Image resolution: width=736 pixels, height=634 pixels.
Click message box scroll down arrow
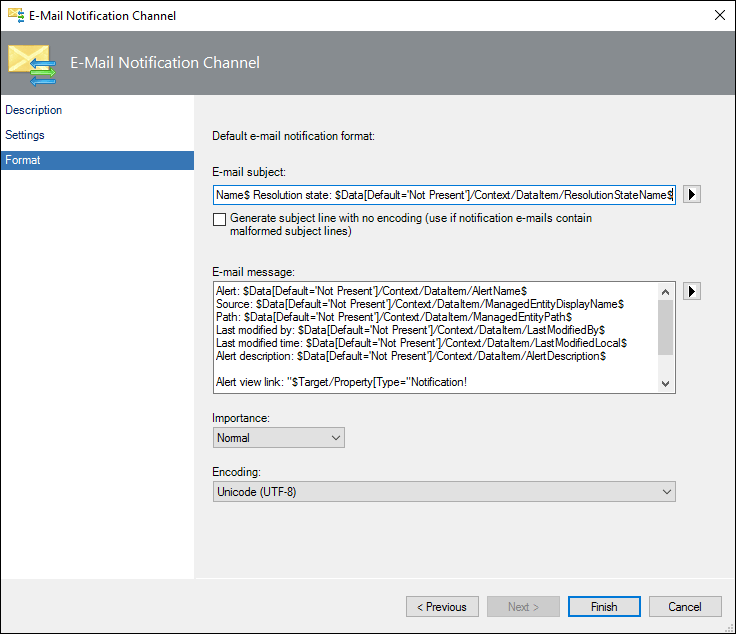[x=665, y=383]
